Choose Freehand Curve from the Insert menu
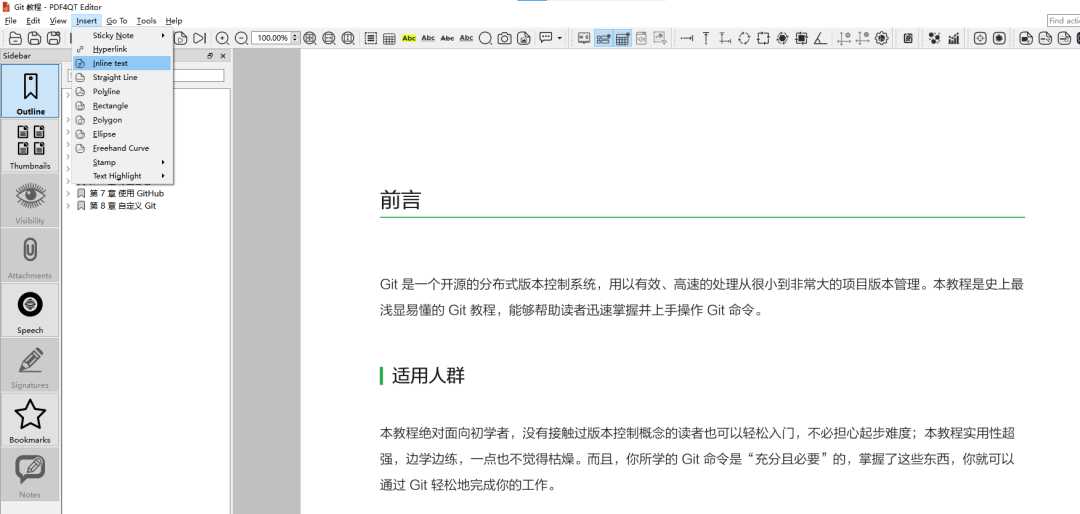1080x514 pixels. [x=122, y=148]
